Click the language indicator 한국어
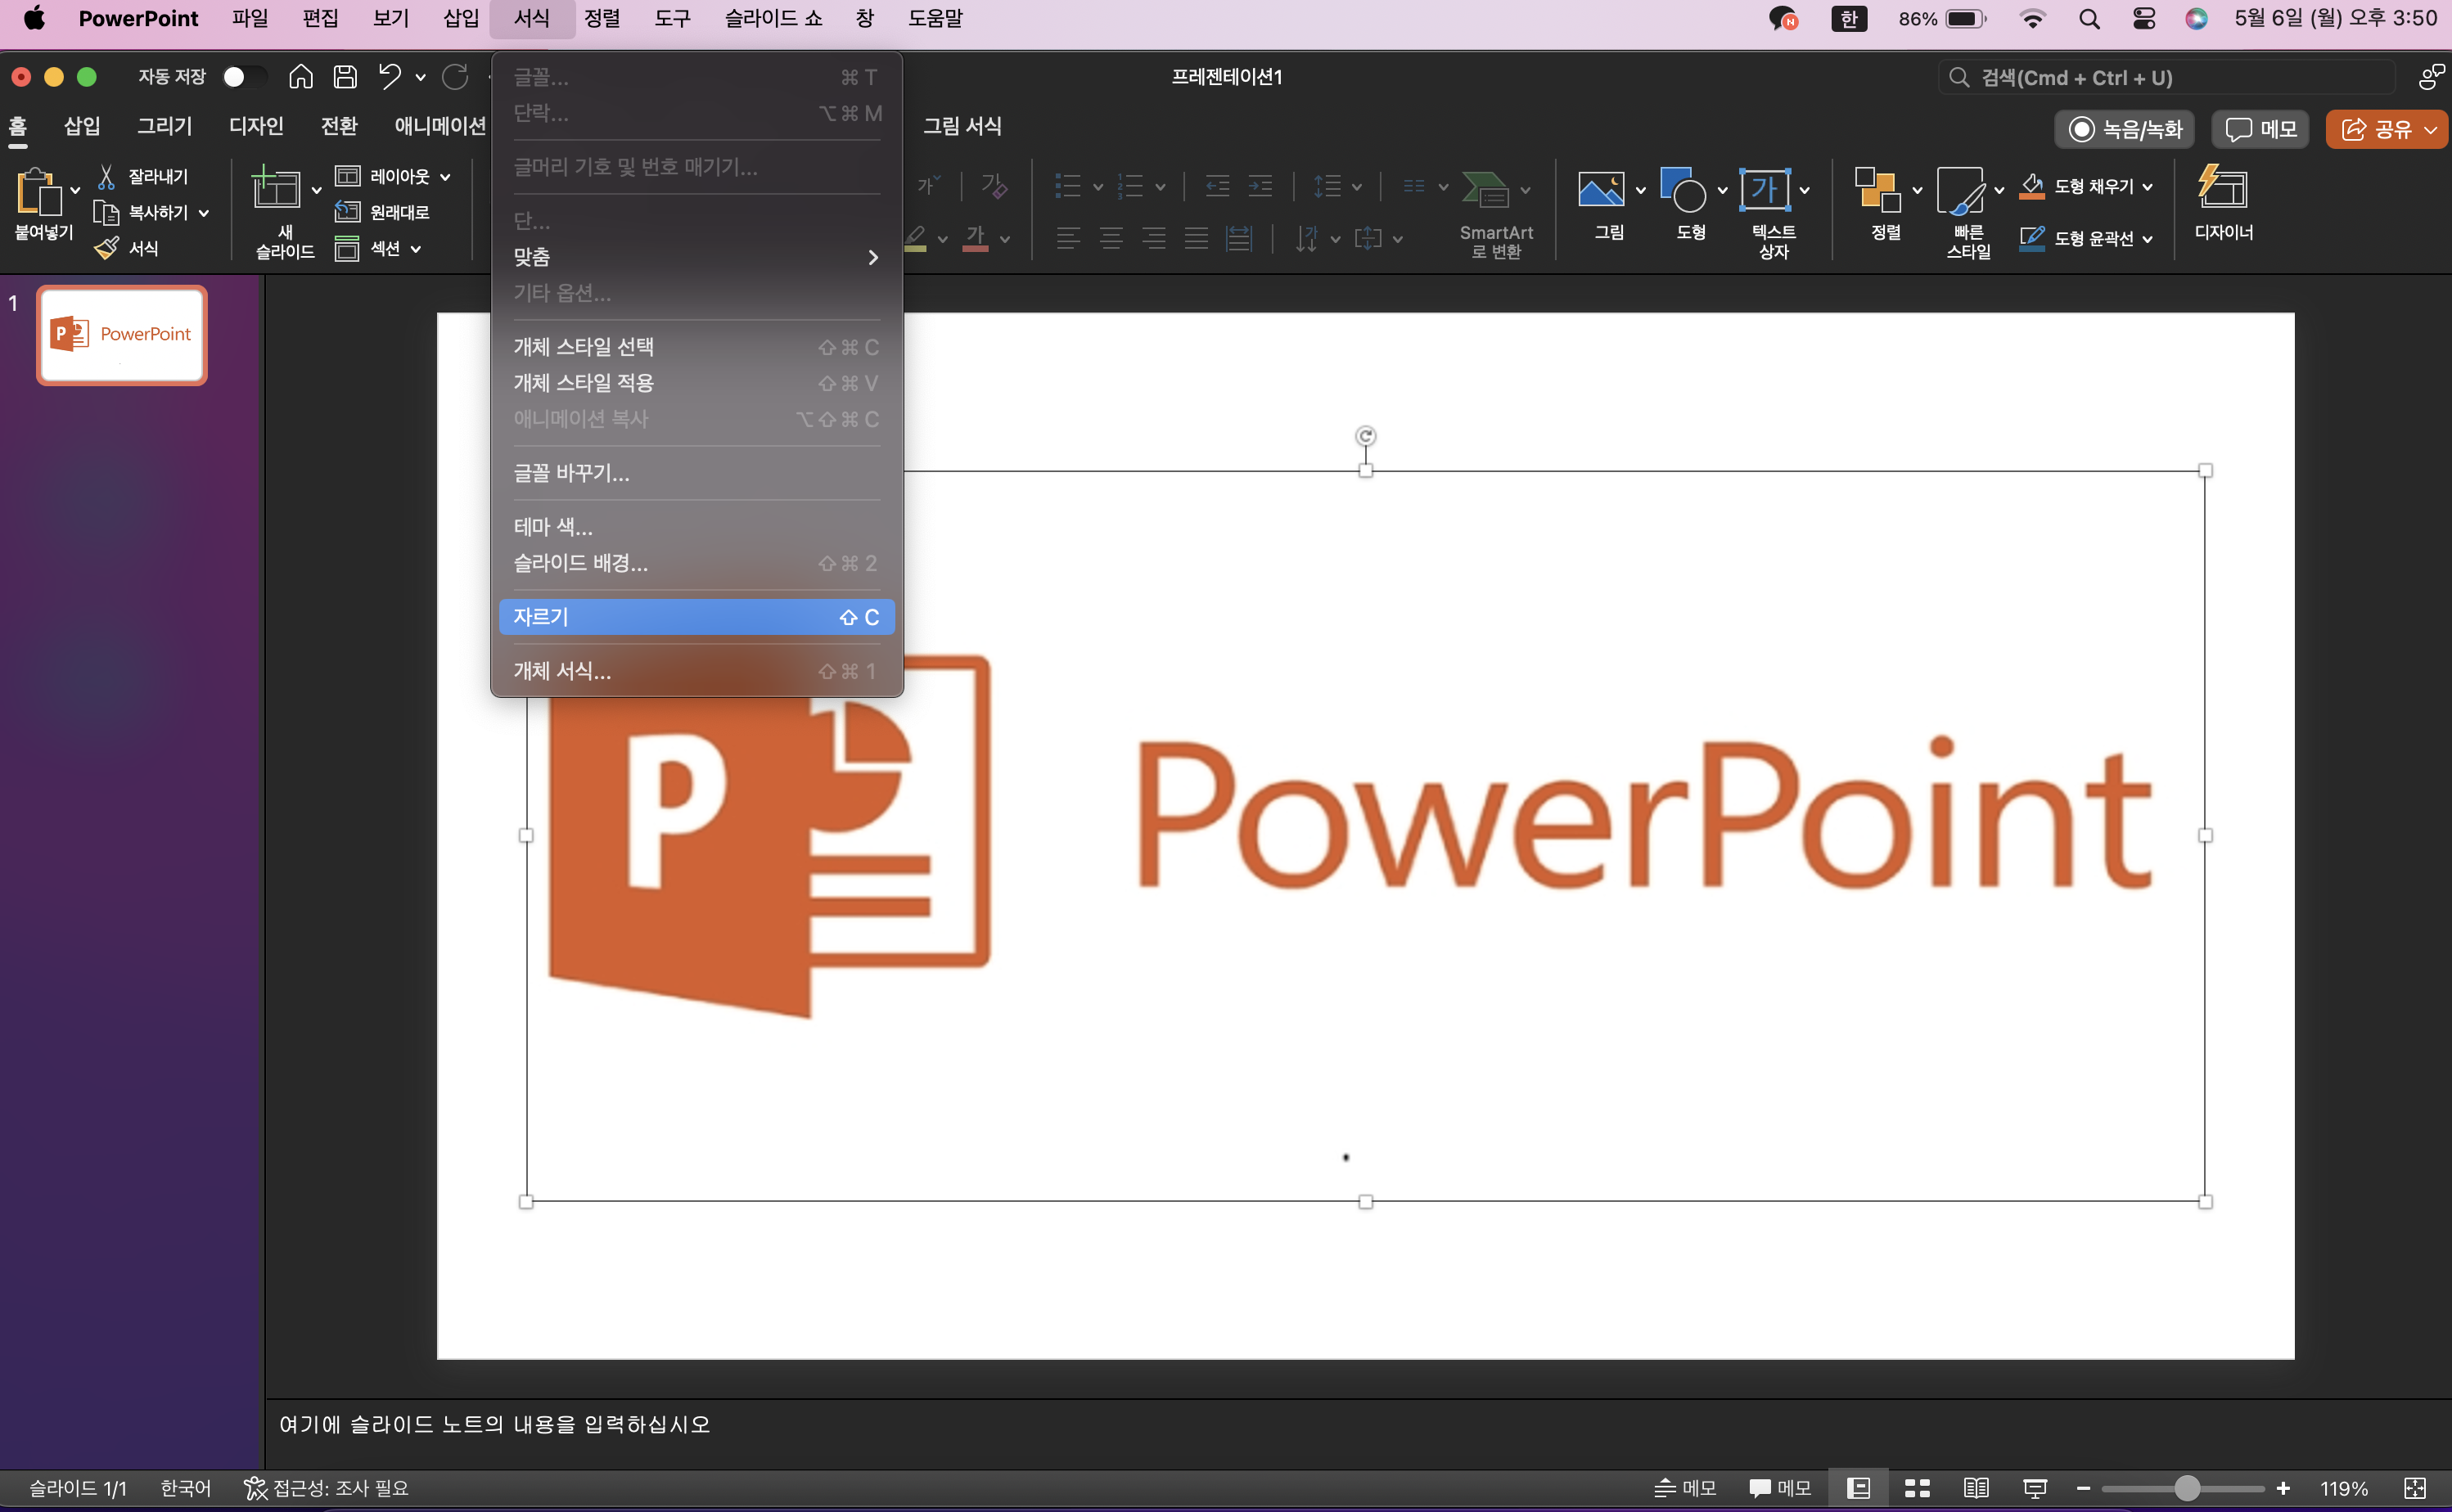This screenshot has width=2452, height=1512. pyautogui.click(x=185, y=1488)
